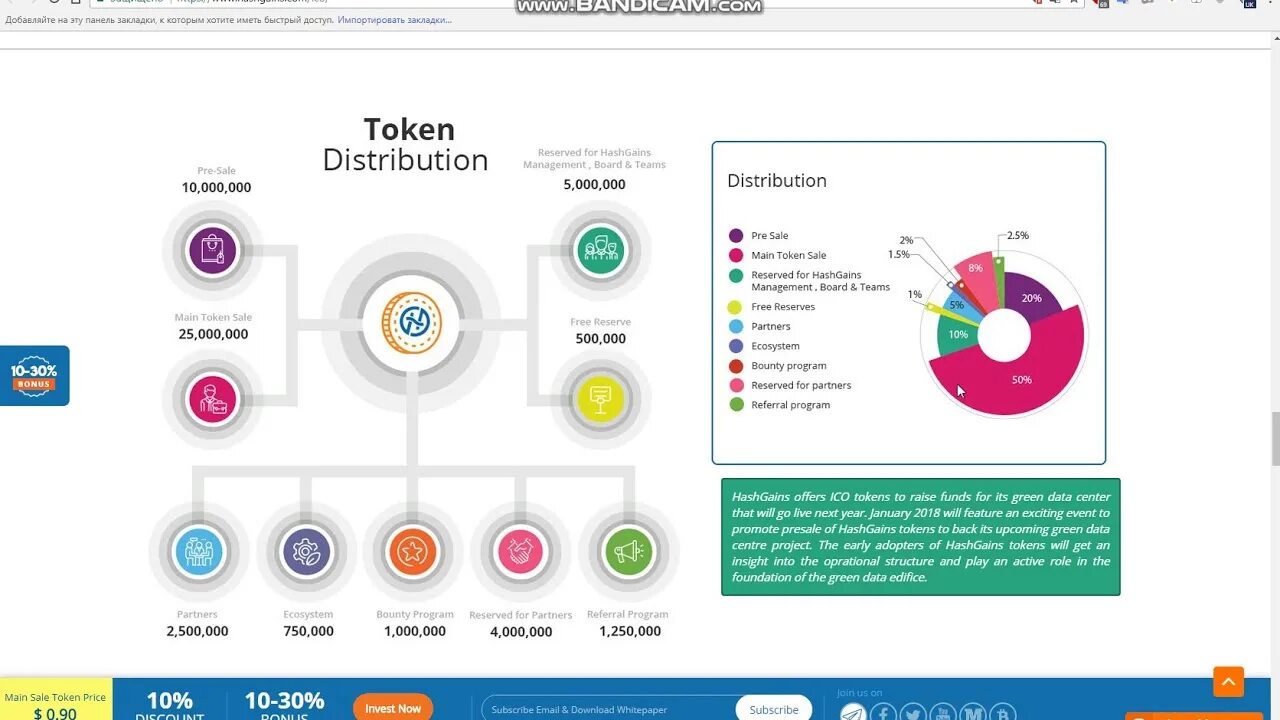Click the 10% DISCOUNT footer text

point(170,707)
